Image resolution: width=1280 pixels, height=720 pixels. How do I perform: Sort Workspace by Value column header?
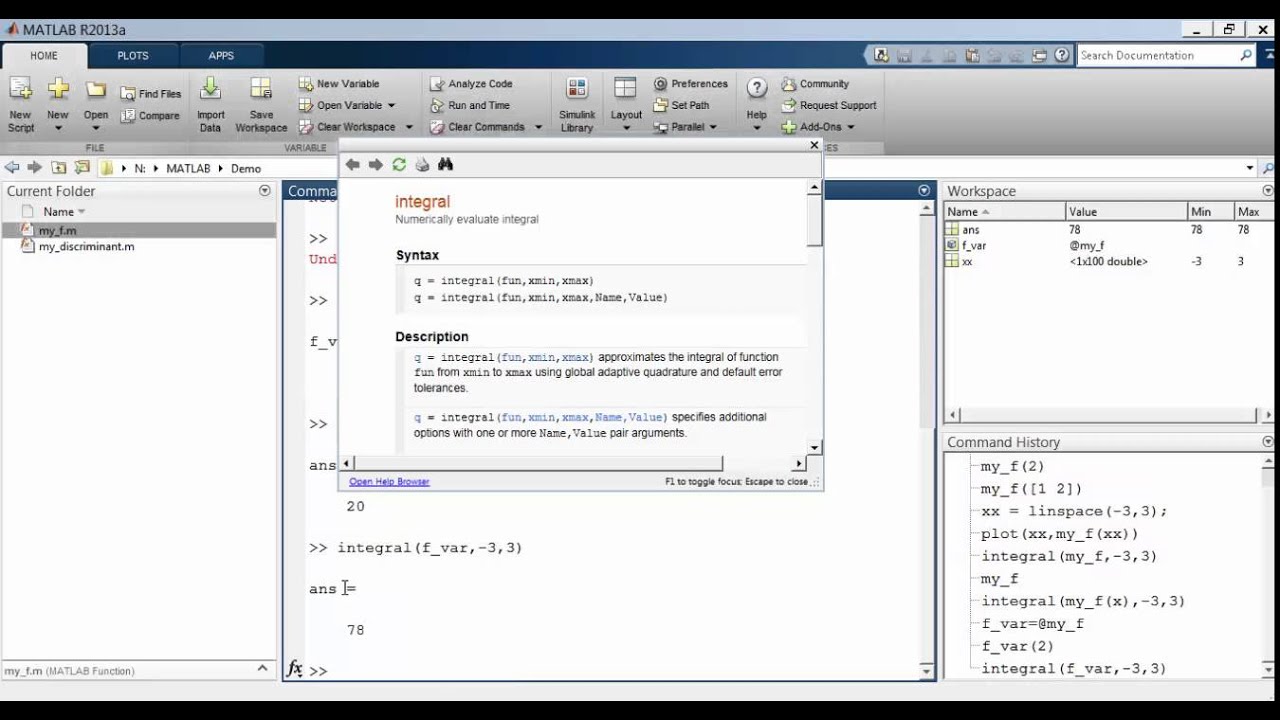pyautogui.click(x=1126, y=211)
